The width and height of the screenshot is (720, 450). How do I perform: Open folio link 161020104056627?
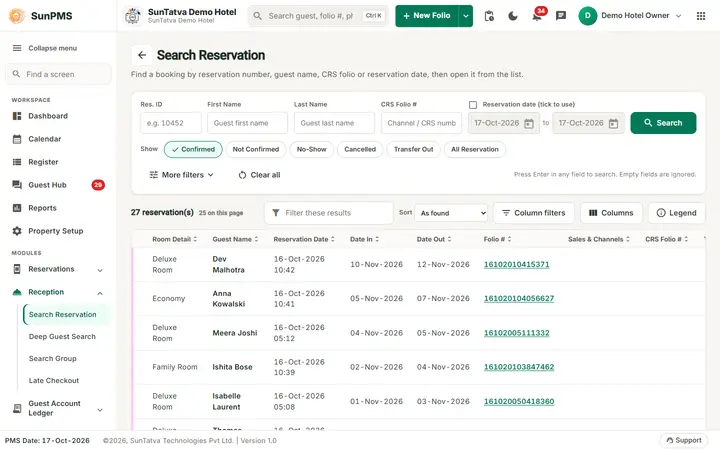tap(519, 298)
